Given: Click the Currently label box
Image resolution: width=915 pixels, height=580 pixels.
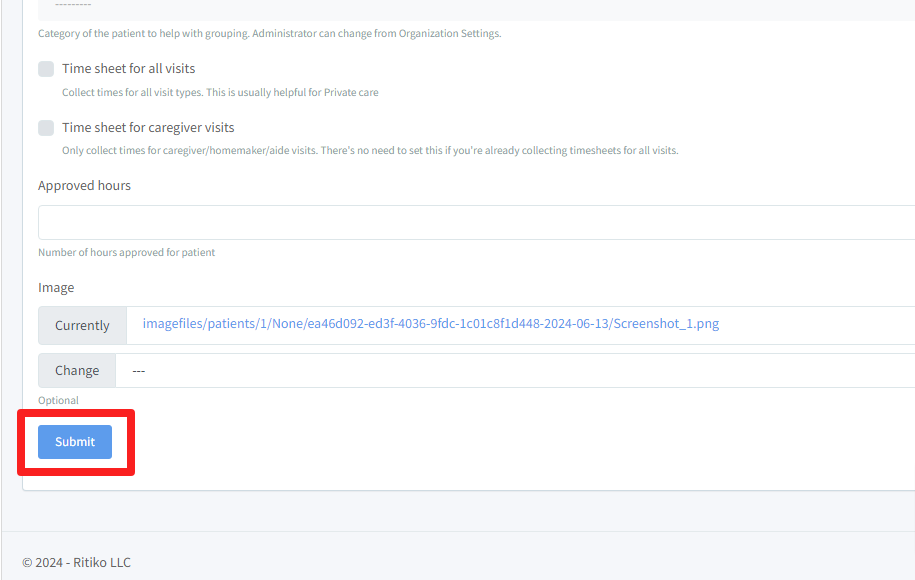Looking at the screenshot, I should [x=82, y=326].
